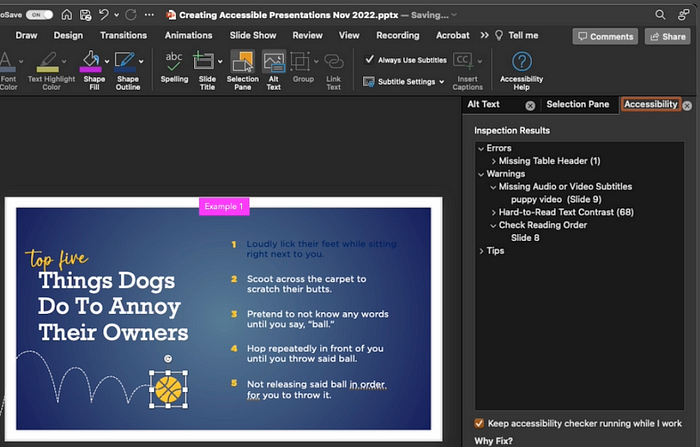Expand the Tips section

point(481,251)
